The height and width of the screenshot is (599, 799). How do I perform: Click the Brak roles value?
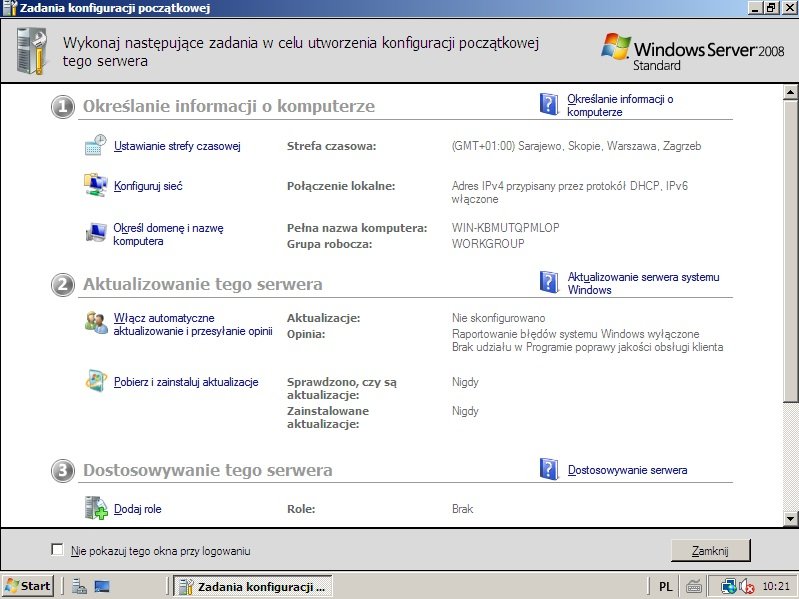(x=462, y=509)
